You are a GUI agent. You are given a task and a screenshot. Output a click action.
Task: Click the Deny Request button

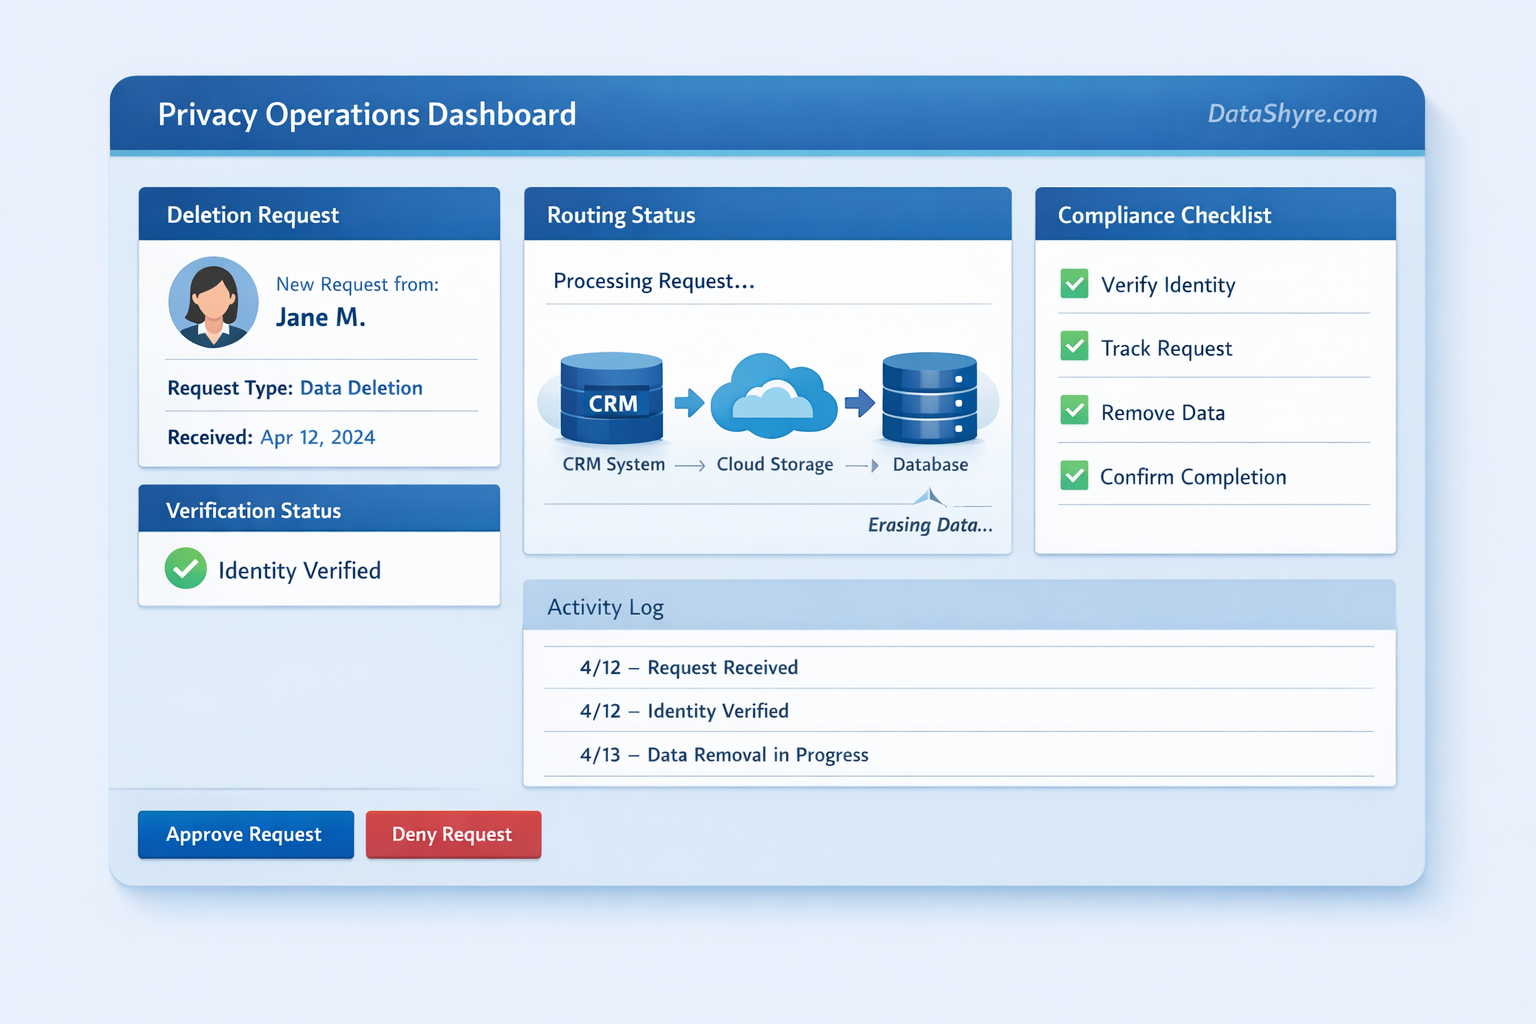(453, 834)
